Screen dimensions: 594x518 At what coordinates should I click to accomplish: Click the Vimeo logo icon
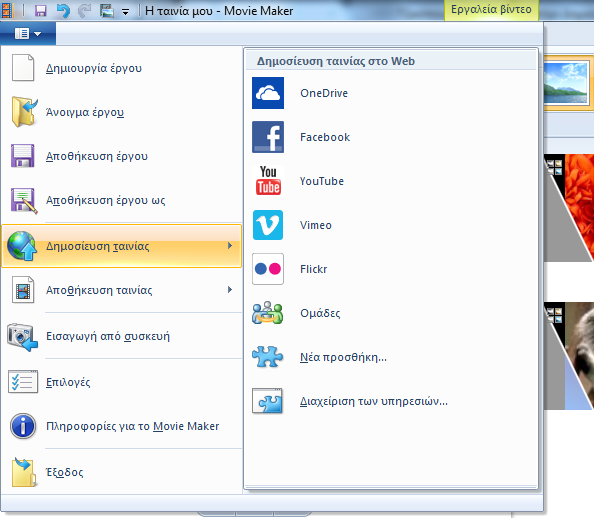pos(268,225)
